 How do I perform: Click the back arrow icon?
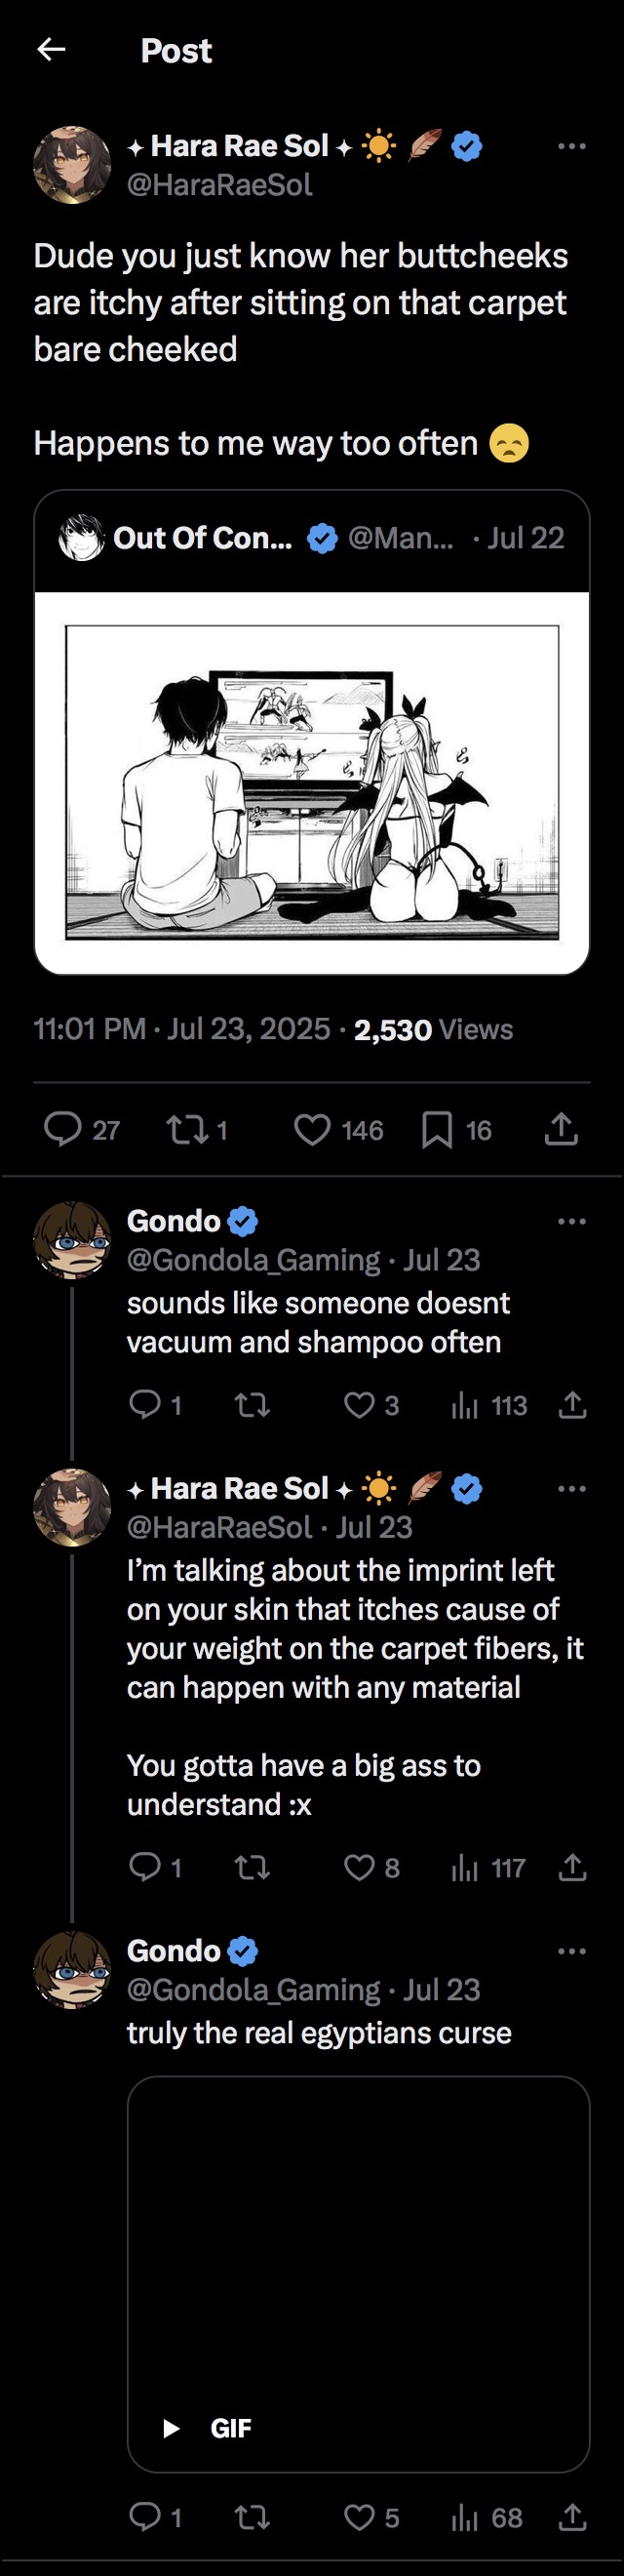coord(51,49)
